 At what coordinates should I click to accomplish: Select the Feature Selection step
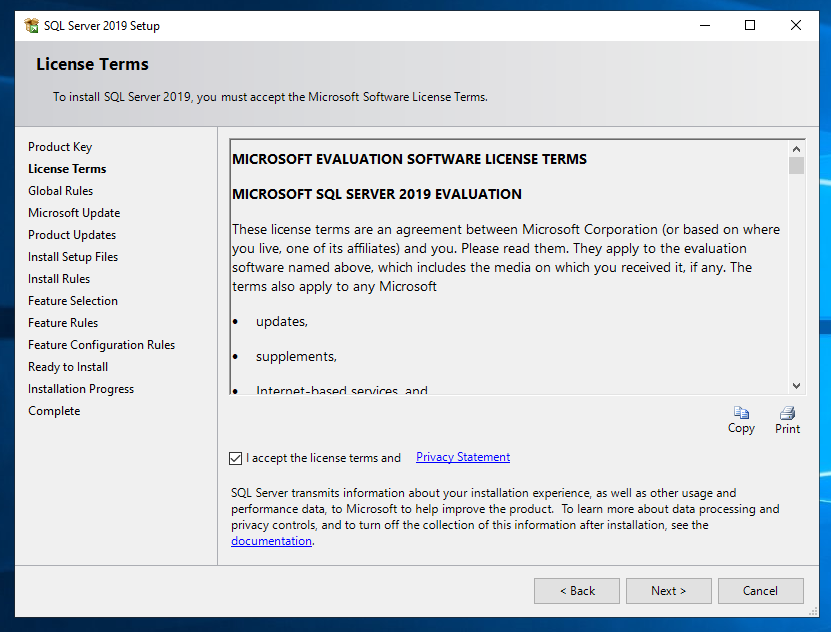[72, 300]
